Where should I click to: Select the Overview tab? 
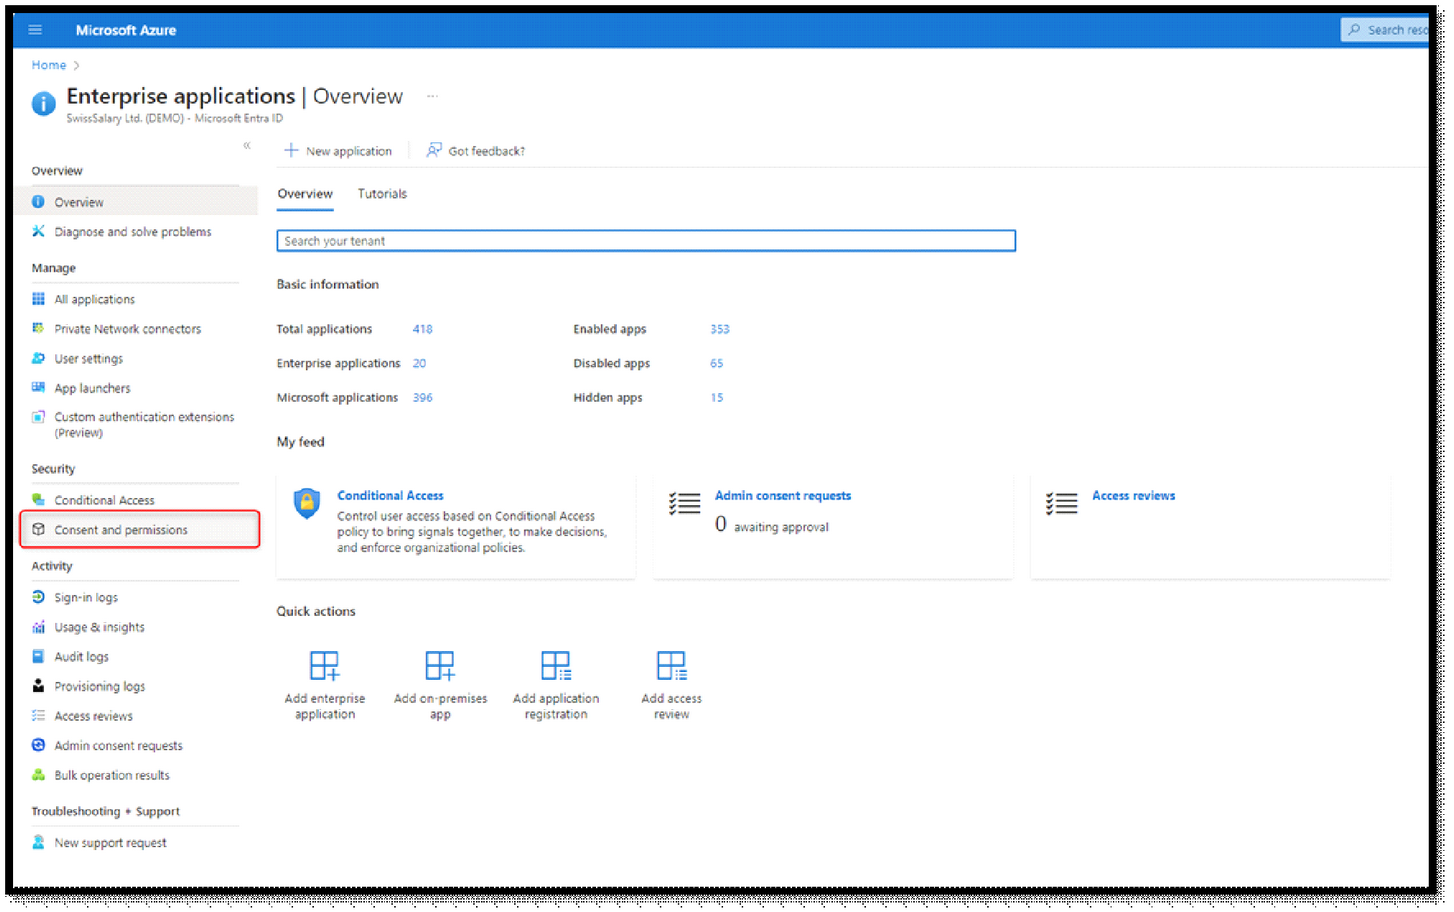point(305,194)
